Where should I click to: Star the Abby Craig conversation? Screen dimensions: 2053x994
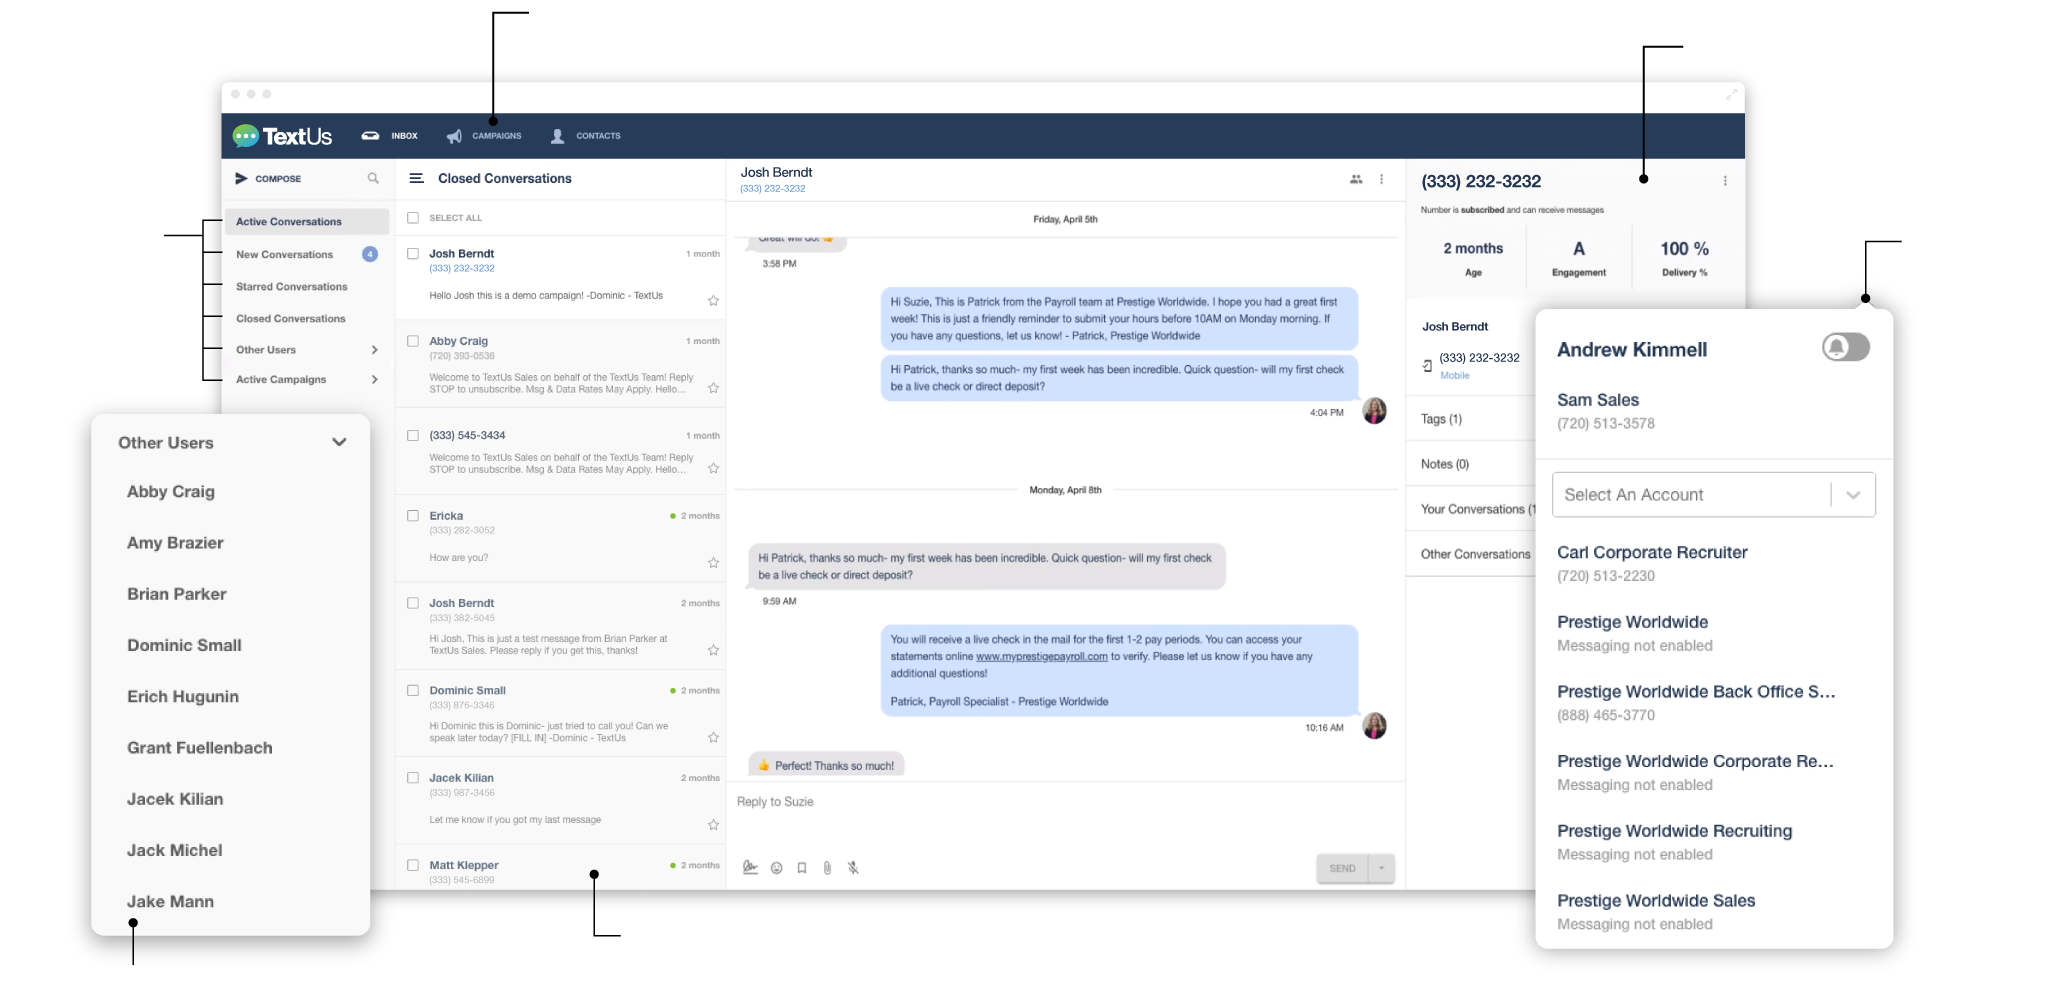click(x=713, y=388)
